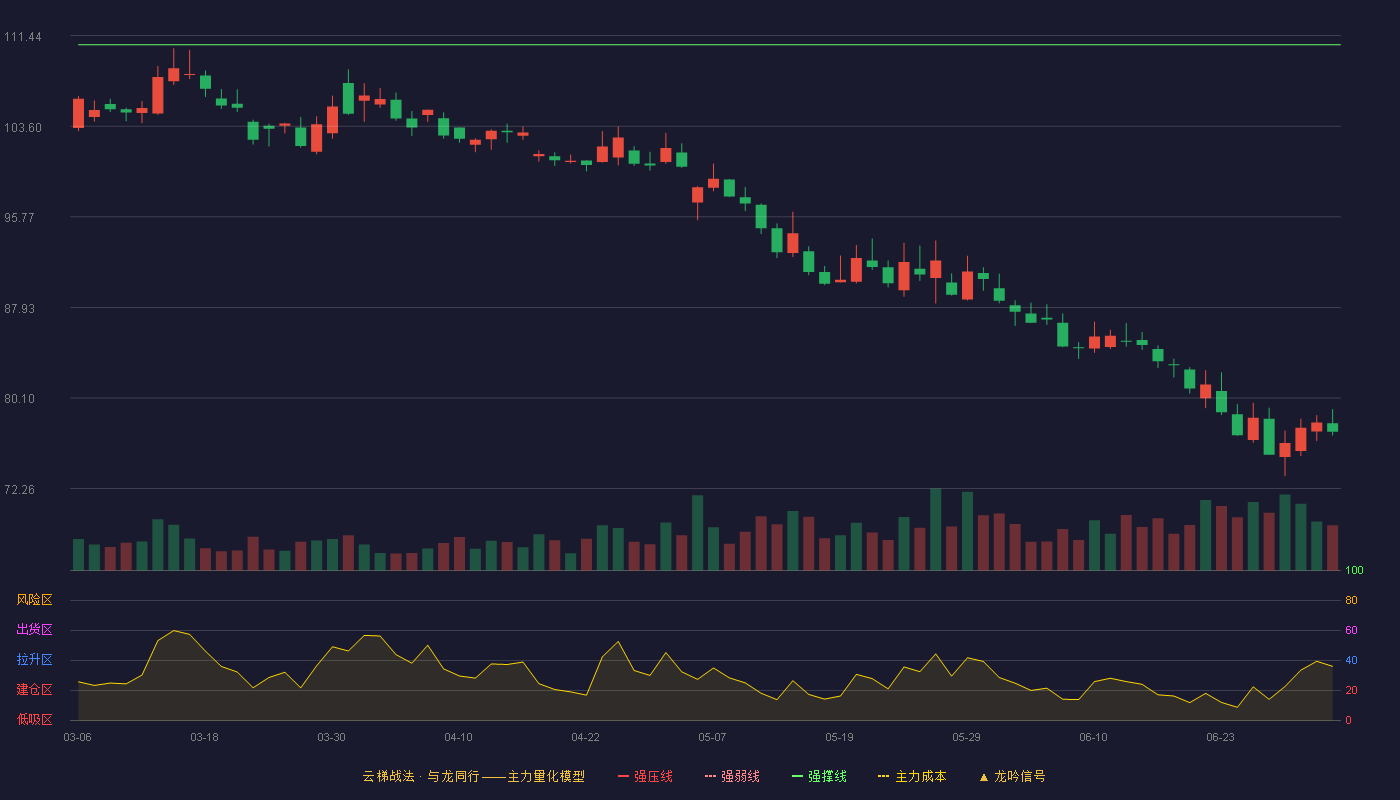The image size is (1400, 800).
Task: Click the magenta 60 indicator scale value
Action: pyautogui.click(x=1351, y=630)
